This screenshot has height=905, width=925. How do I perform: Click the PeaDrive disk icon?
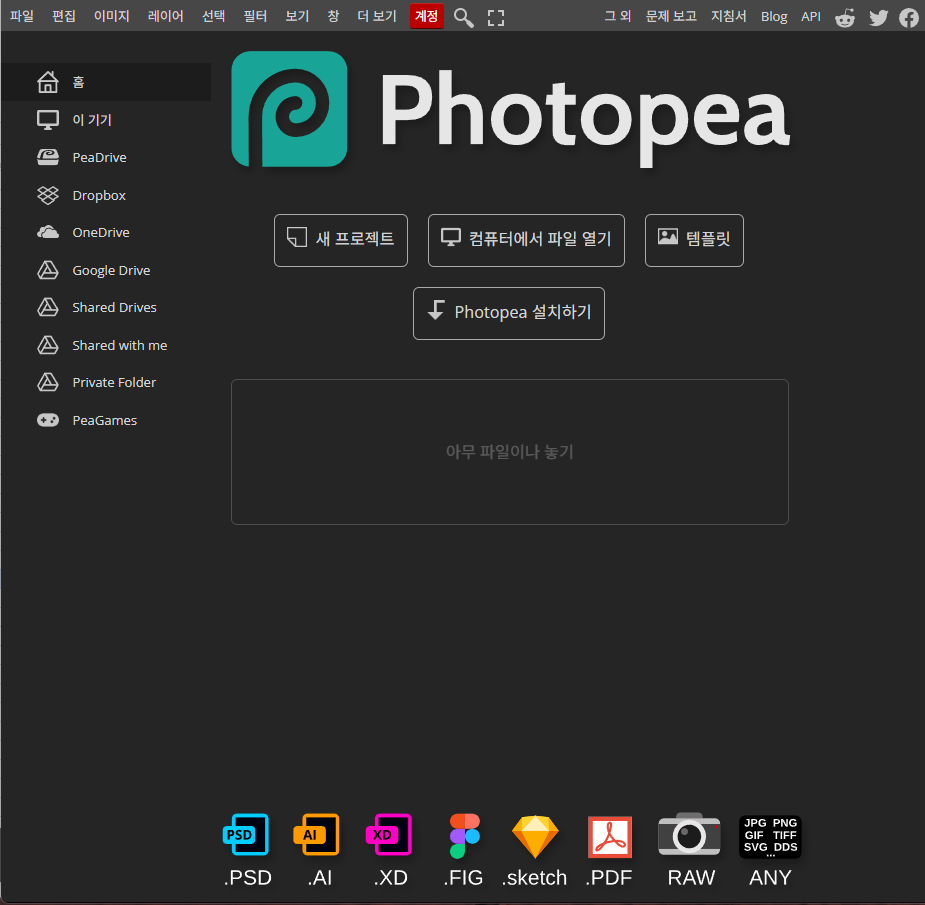[x=48, y=158]
